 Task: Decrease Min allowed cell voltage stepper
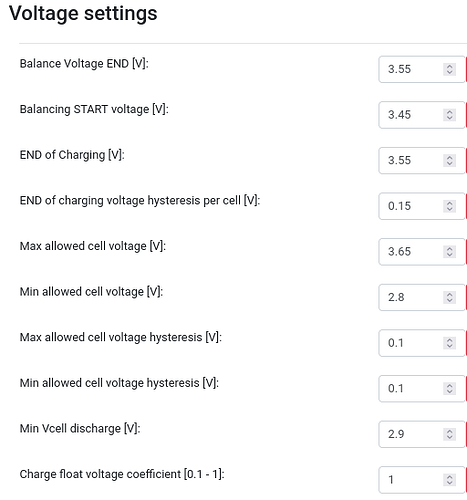449,300
